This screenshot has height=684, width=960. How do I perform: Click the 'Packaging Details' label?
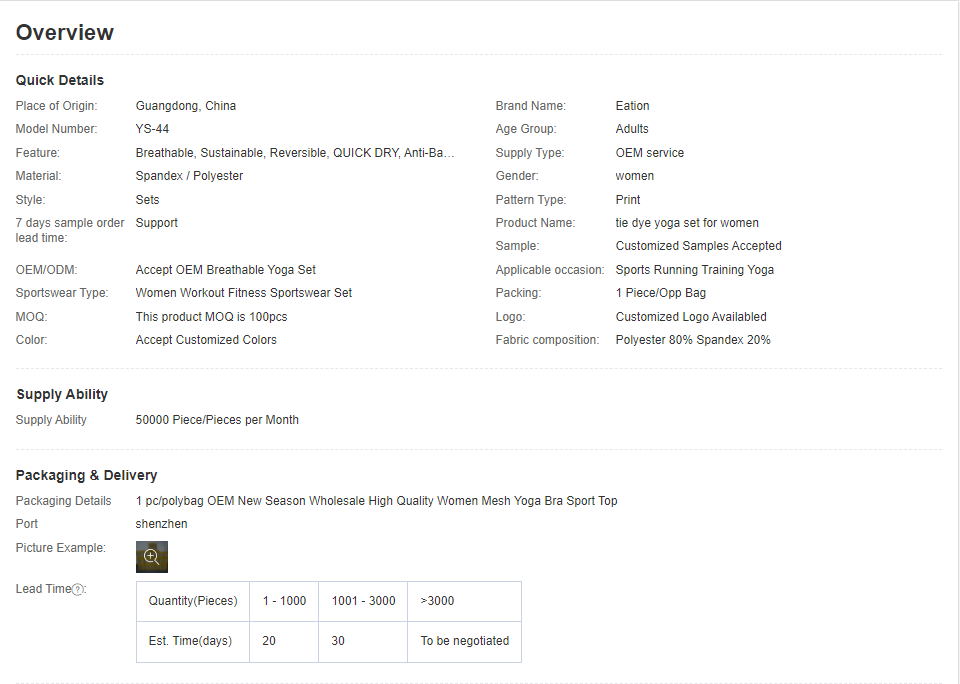(64, 501)
